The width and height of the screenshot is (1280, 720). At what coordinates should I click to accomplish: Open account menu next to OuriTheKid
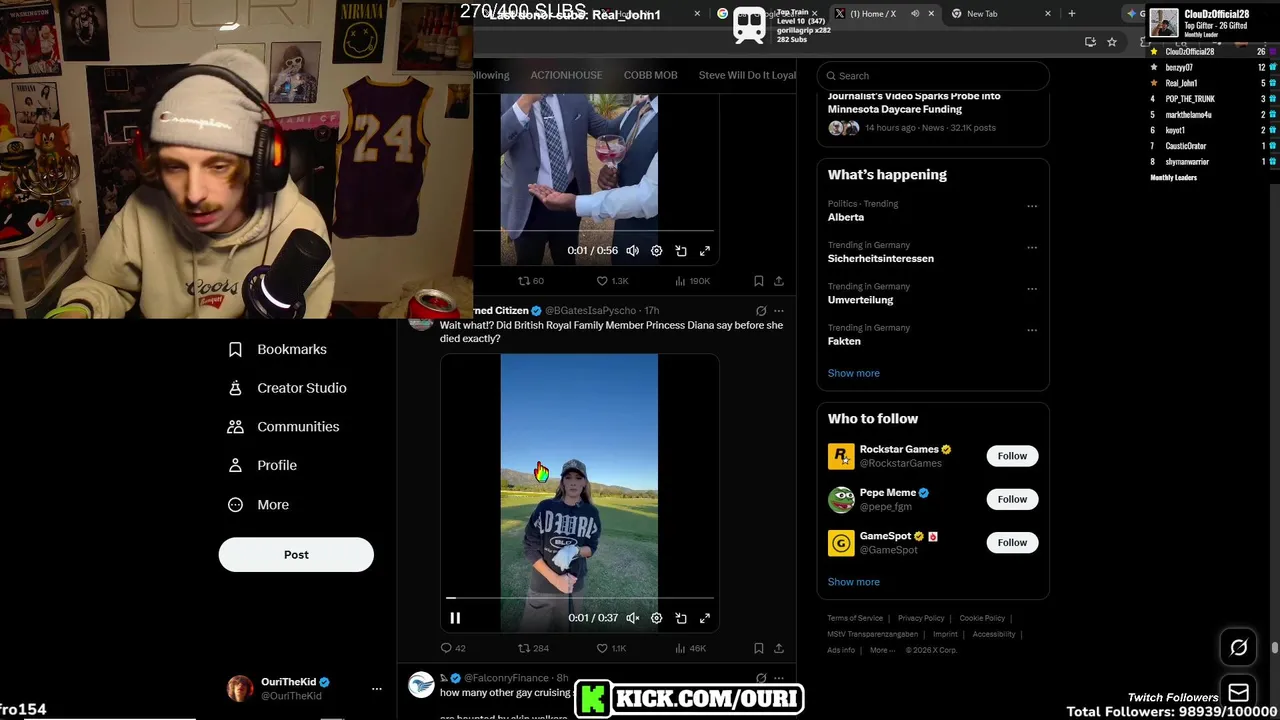(377, 689)
